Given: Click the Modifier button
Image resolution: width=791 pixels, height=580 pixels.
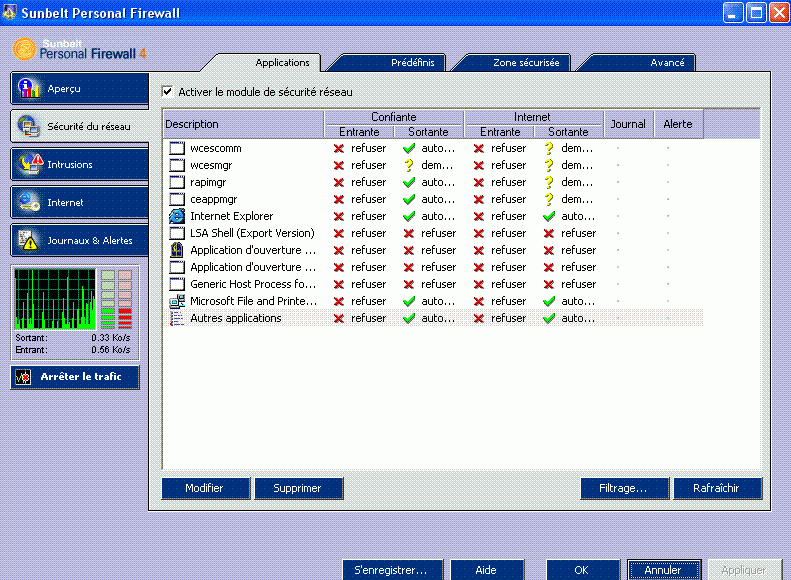Looking at the screenshot, I should (x=206, y=488).
